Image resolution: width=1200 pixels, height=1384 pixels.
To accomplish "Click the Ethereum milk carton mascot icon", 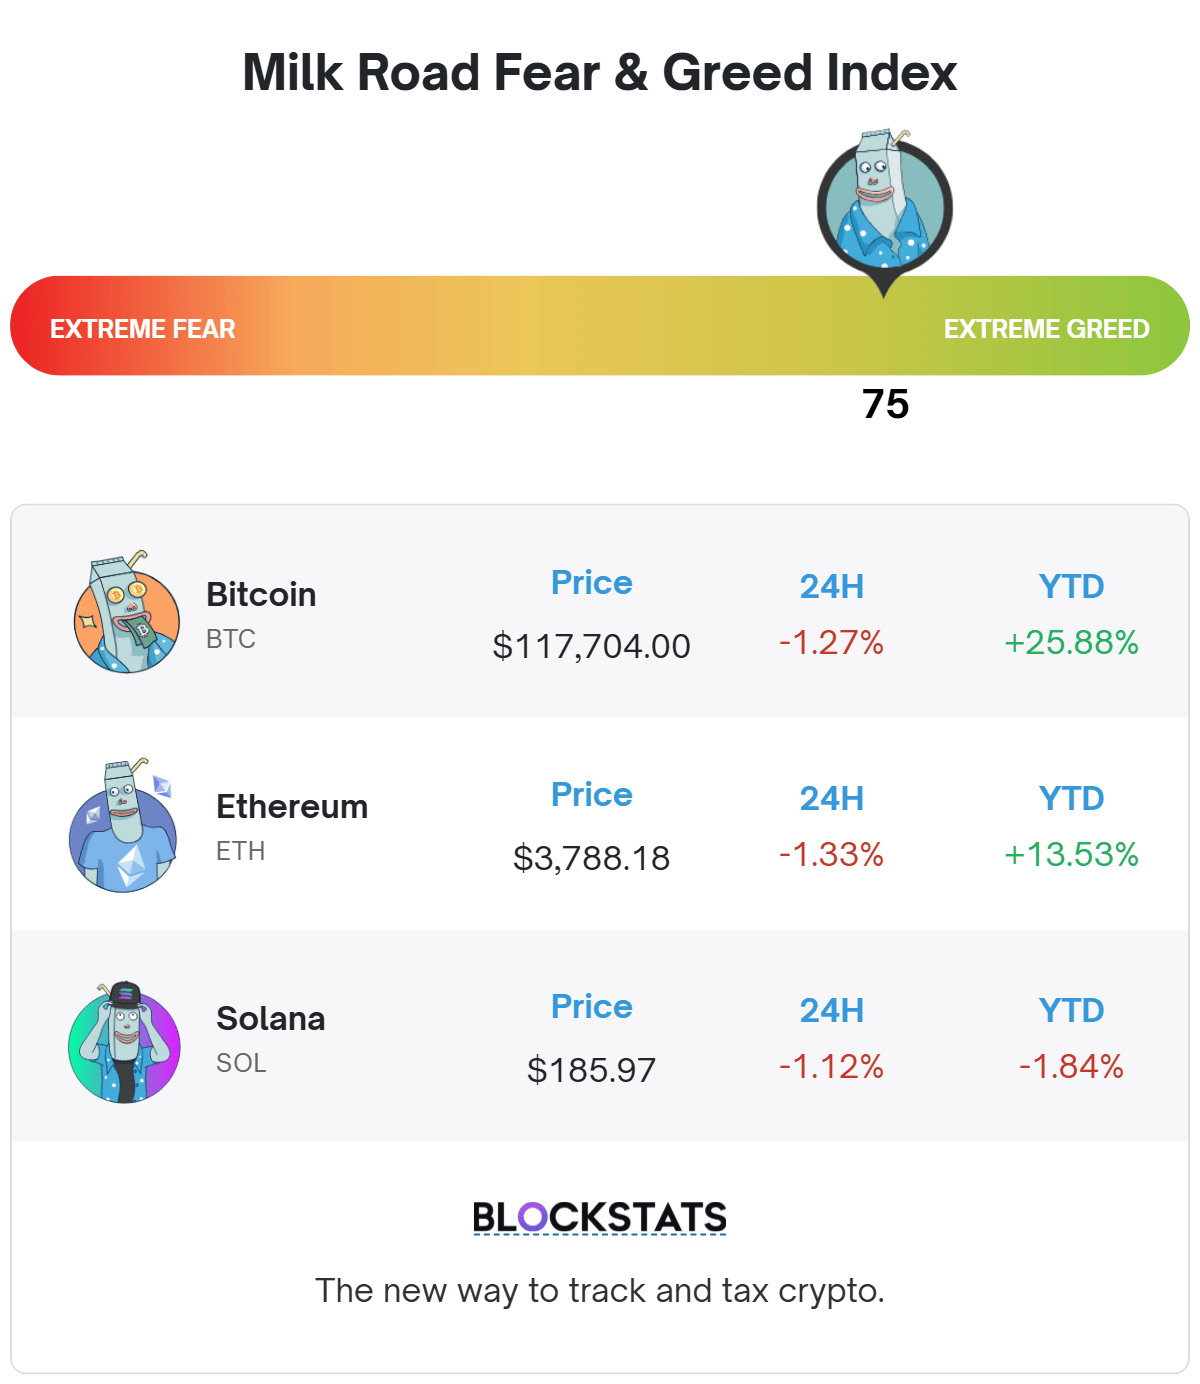I will (123, 825).
